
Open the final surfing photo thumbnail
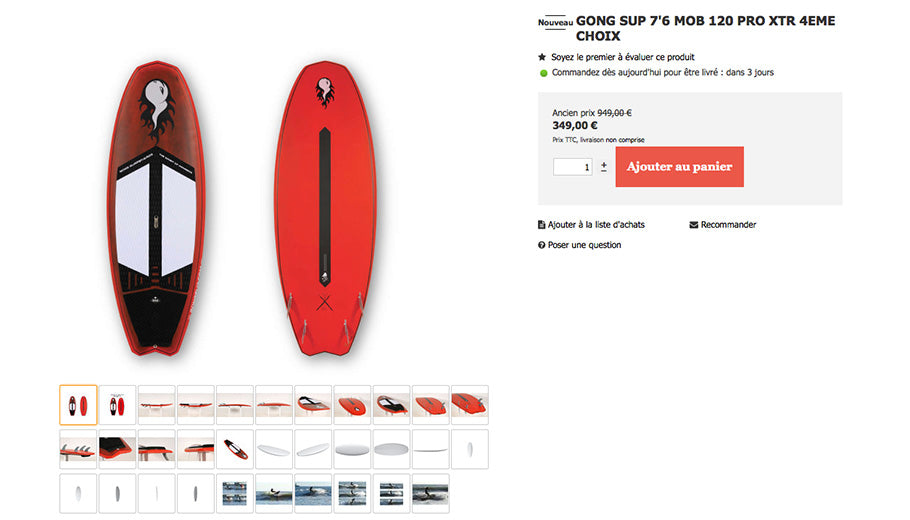430,493
